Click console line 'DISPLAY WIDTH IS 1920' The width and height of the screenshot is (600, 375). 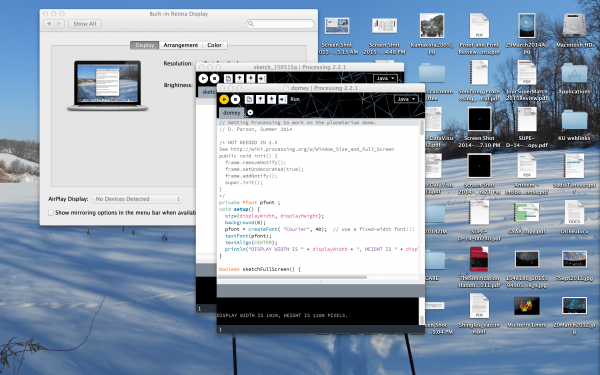click(282, 316)
